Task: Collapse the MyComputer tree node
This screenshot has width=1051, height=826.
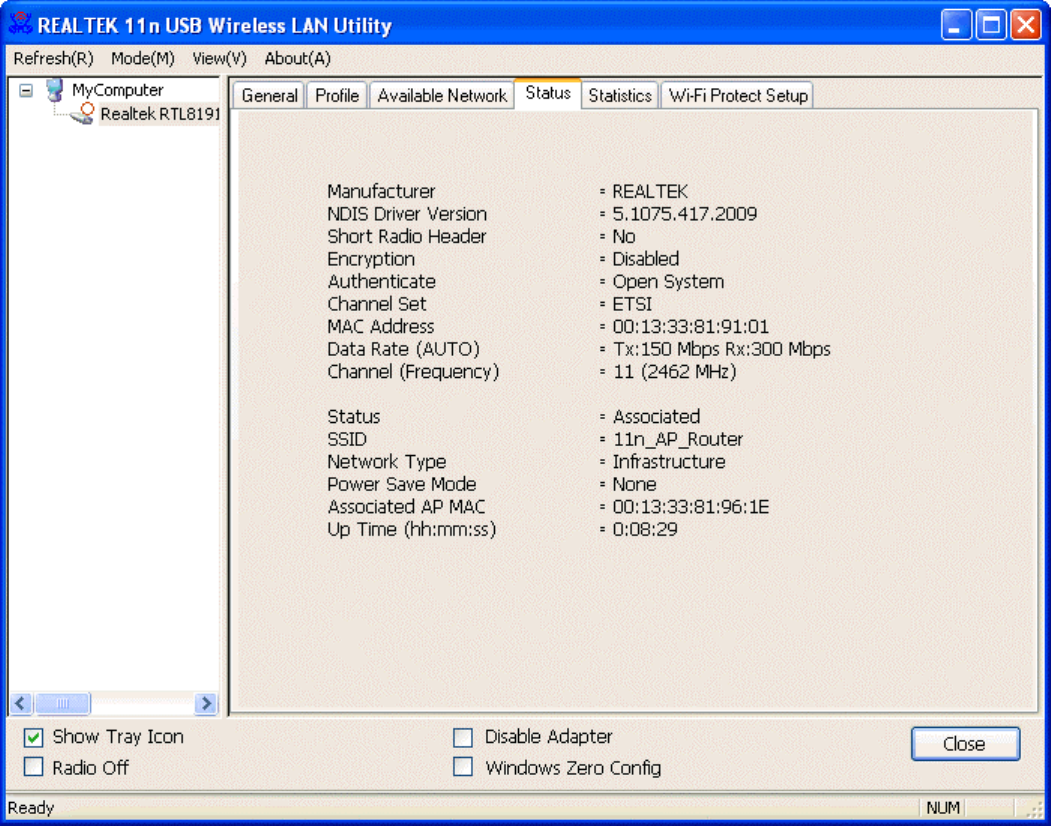Action: 26,90
